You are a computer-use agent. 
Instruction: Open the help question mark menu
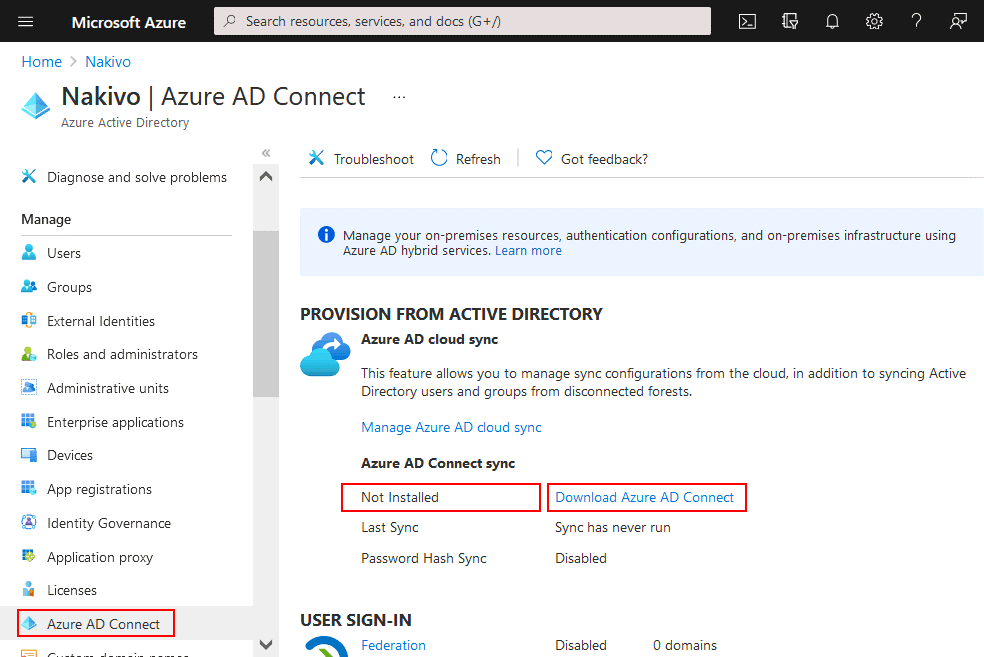click(916, 21)
